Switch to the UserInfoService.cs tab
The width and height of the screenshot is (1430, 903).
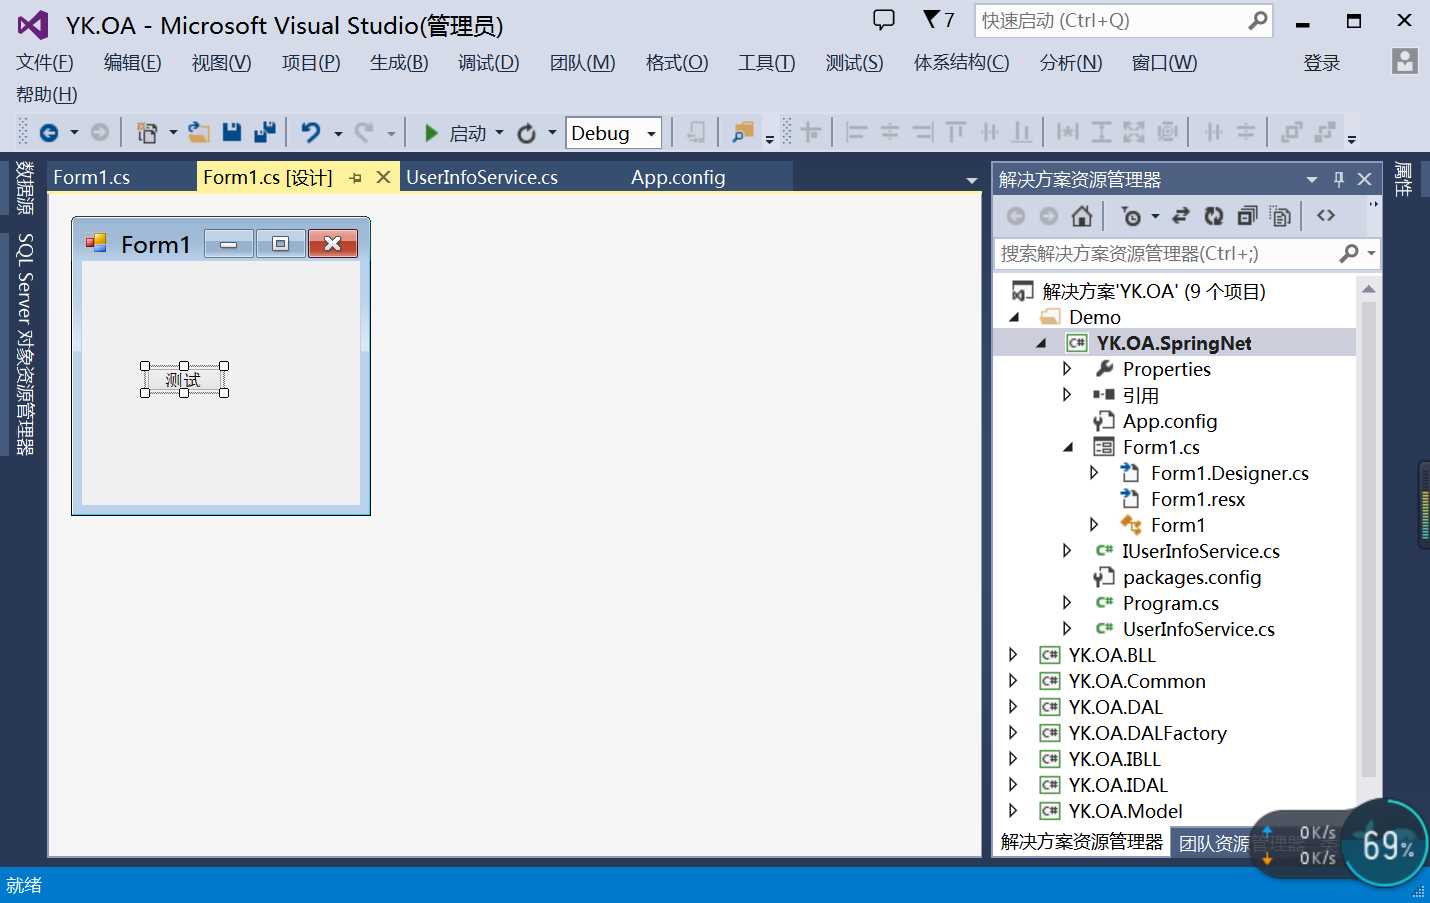pyautogui.click(x=482, y=177)
